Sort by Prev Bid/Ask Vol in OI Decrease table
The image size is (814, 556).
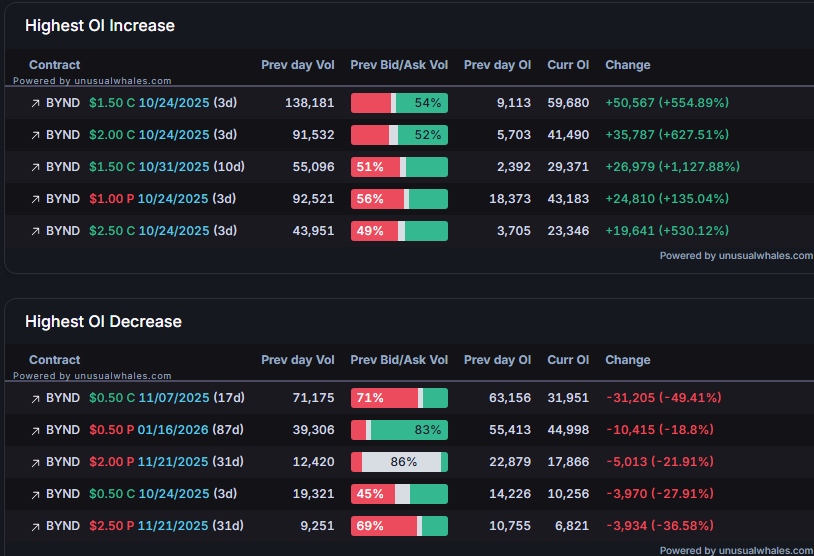[x=399, y=360]
